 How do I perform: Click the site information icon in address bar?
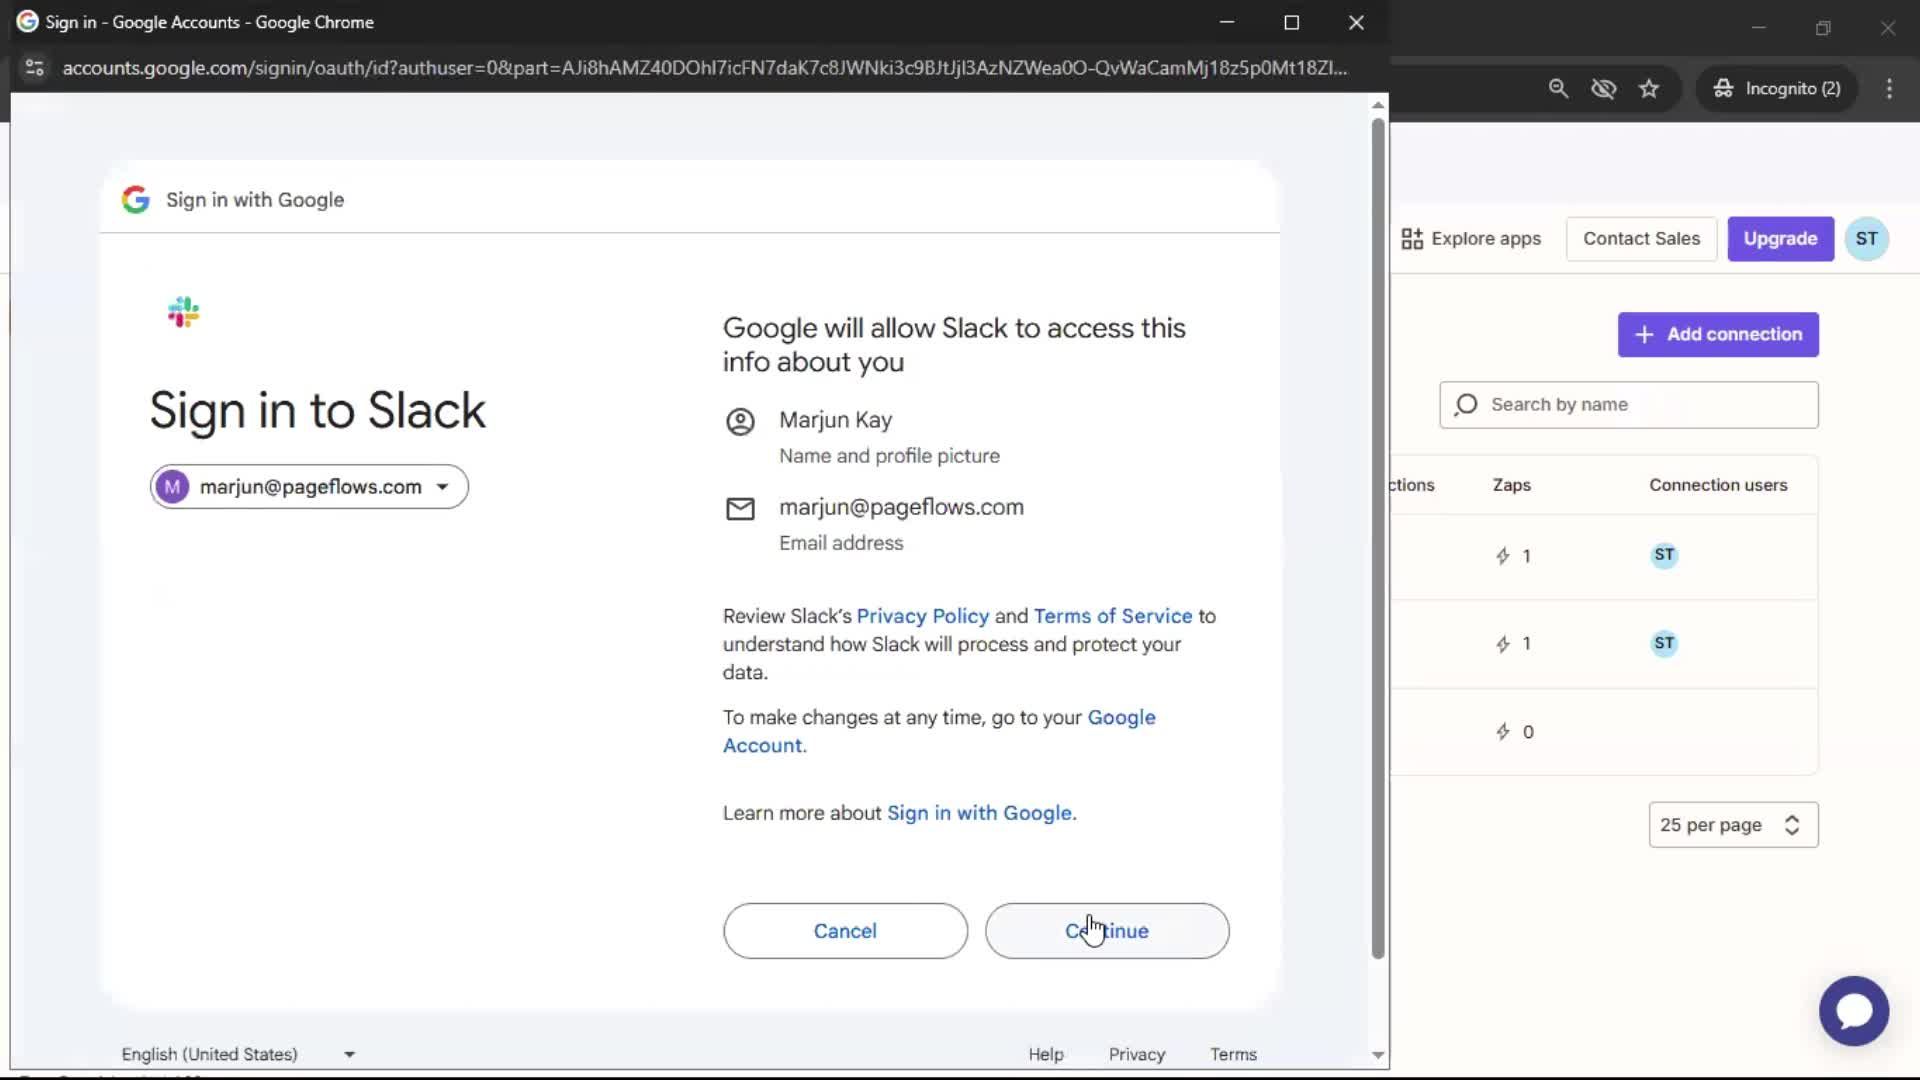[x=34, y=68]
